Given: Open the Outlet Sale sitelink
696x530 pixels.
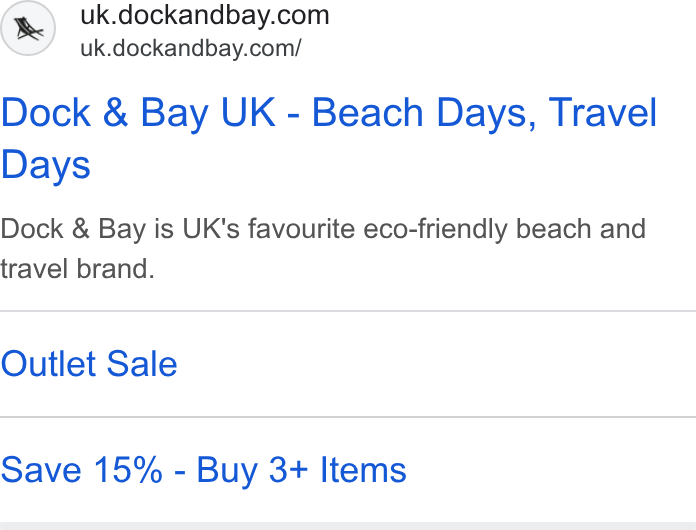Looking at the screenshot, I should 89,364.
